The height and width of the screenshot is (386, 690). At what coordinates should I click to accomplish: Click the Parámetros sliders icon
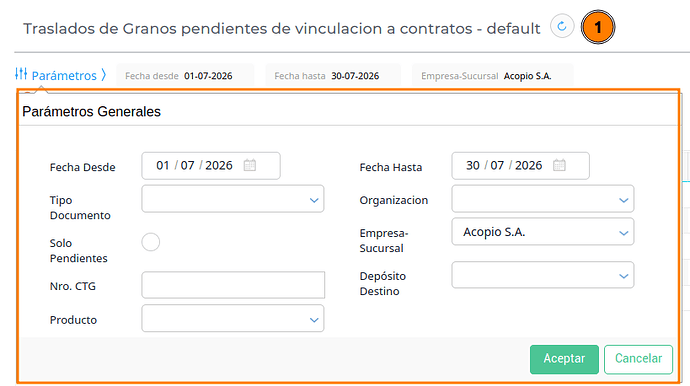(x=21, y=74)
